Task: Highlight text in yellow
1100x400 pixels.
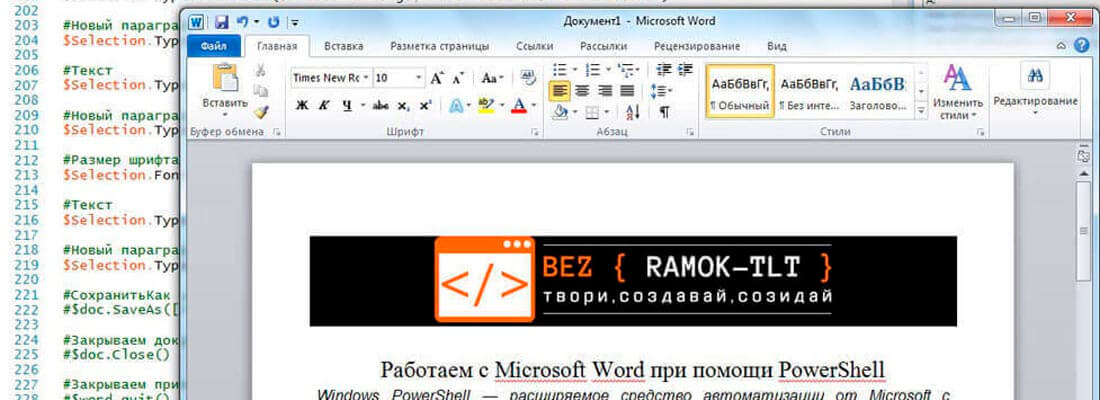Action: (x=485, y=106)
